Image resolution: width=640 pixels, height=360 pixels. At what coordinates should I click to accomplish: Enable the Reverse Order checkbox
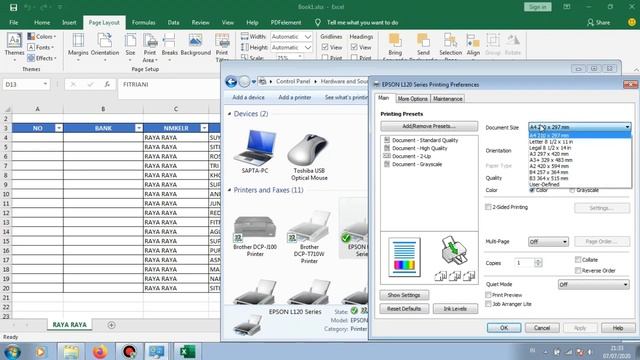pyautogui.click(x=578, y=270)
